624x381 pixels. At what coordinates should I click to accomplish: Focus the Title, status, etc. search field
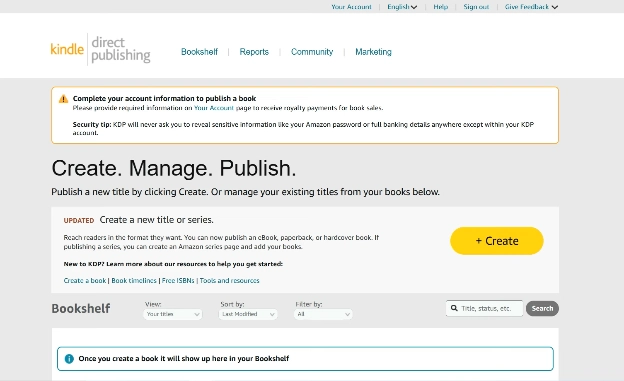(x=484, y=308)
